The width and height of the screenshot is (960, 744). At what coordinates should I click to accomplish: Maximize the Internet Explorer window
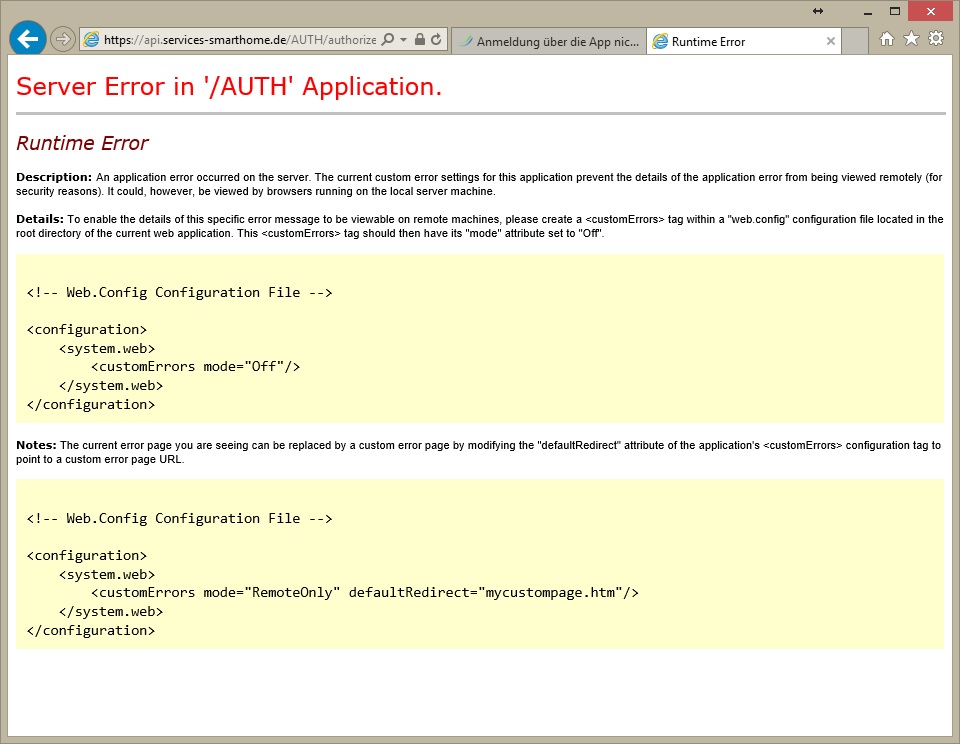pyautogui.click(x=895, y=12)
